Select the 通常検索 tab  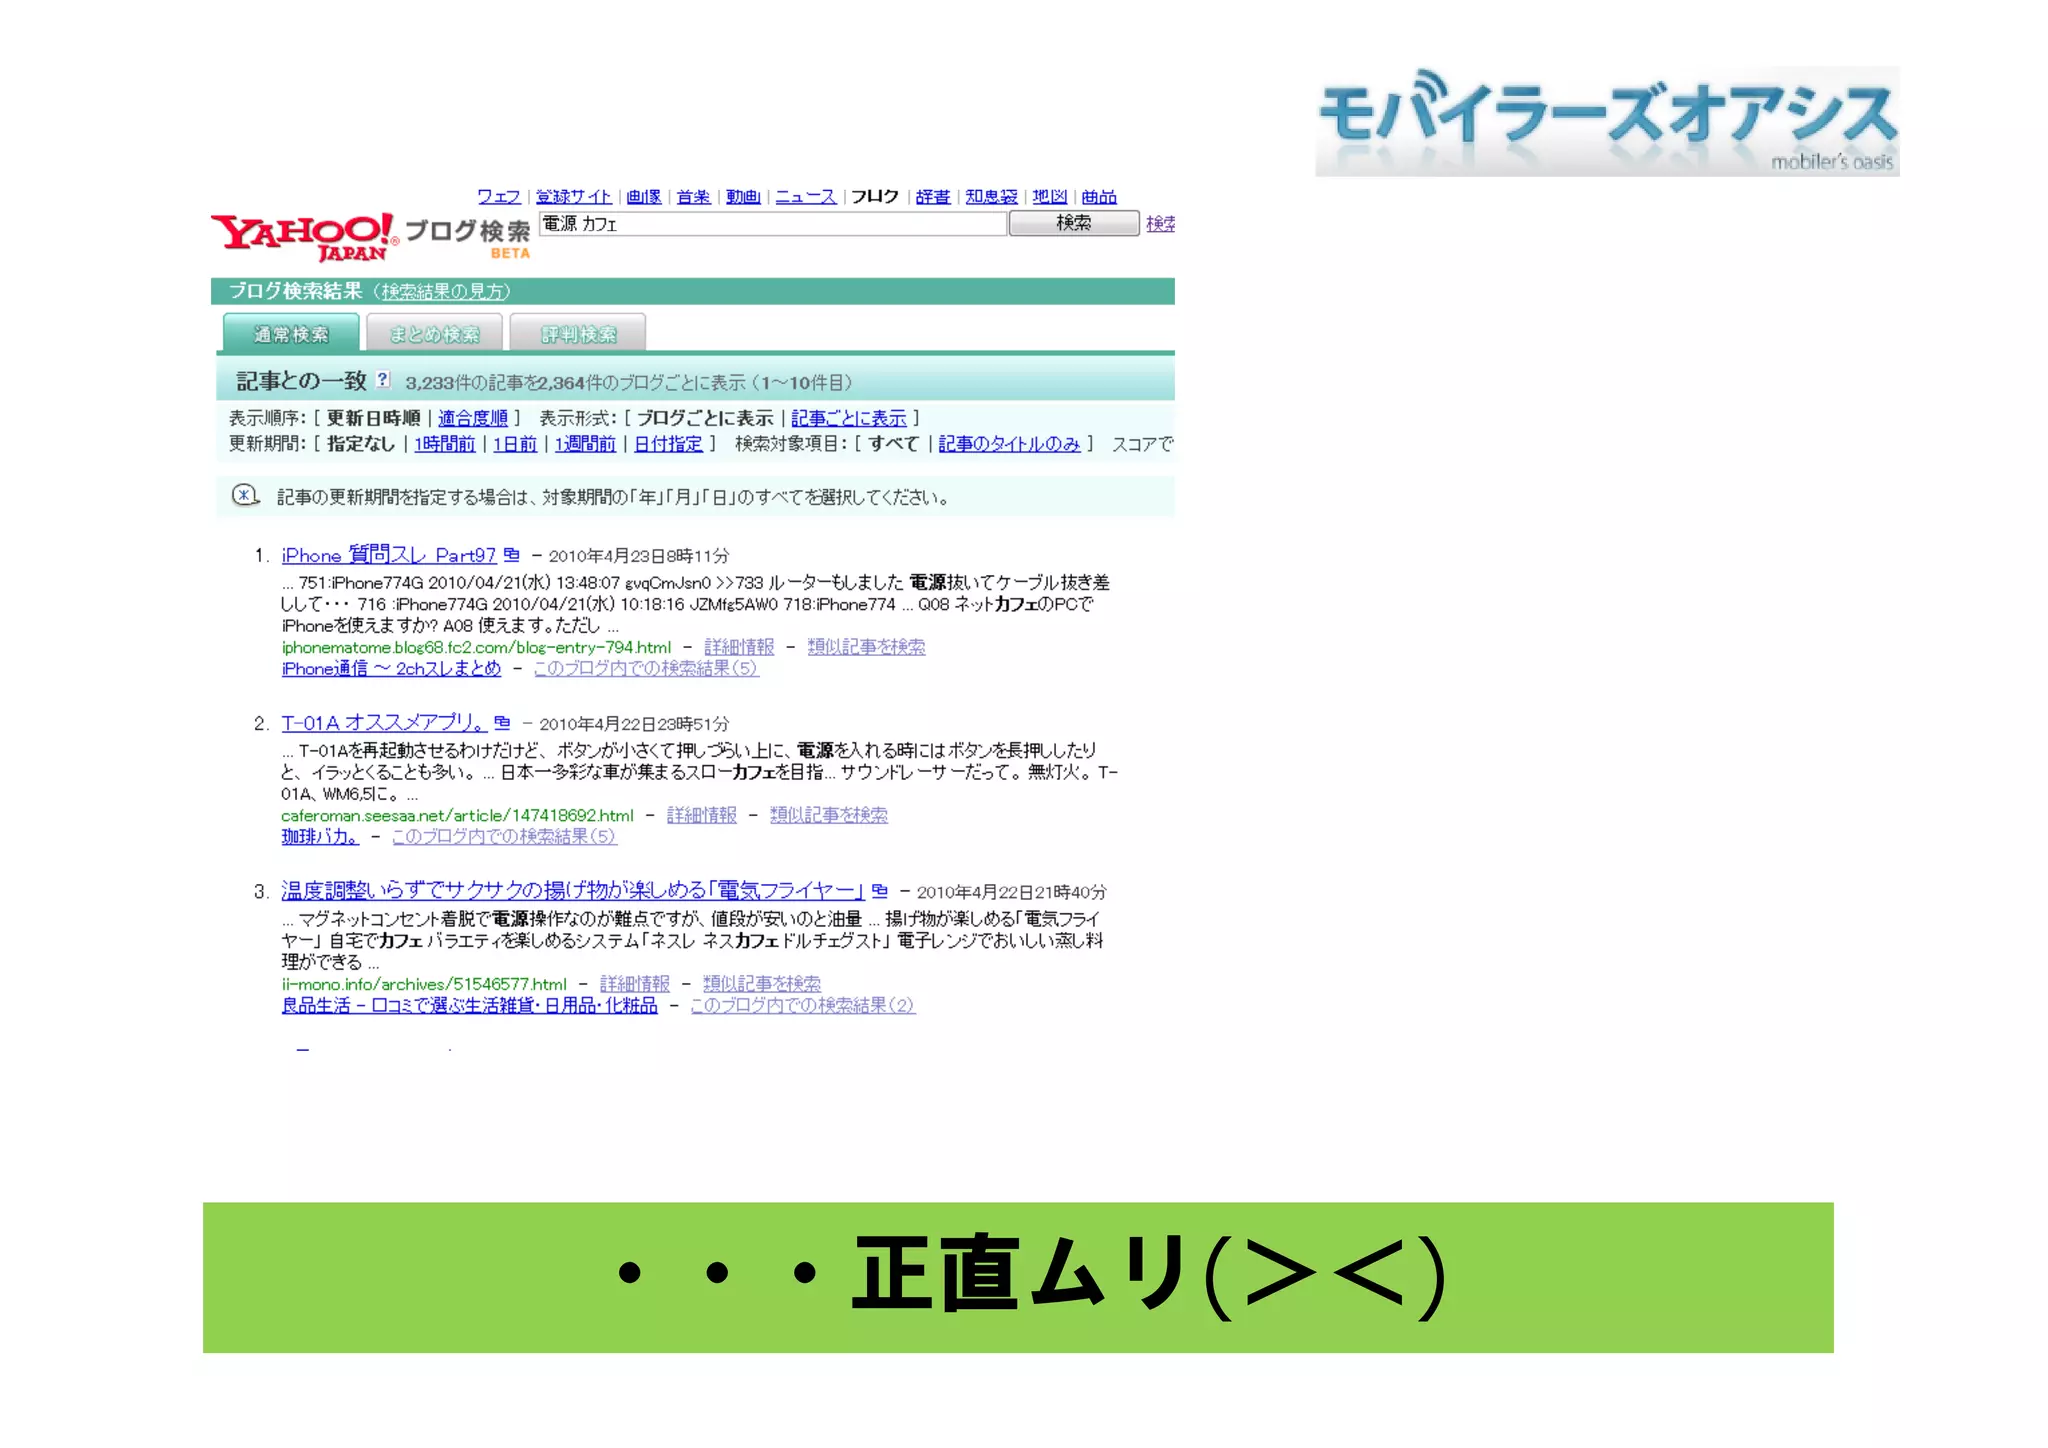291,333
